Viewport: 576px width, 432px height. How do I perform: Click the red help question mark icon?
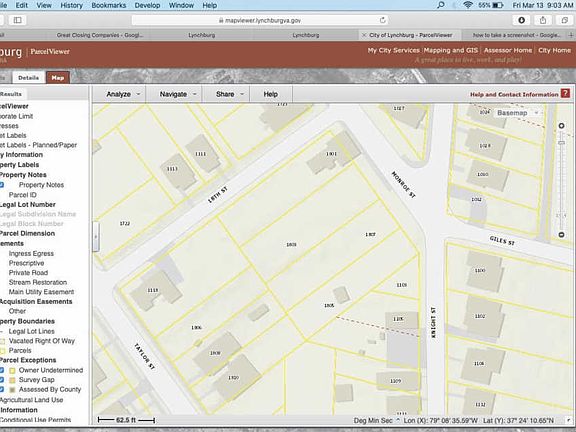tap(565, 94)
